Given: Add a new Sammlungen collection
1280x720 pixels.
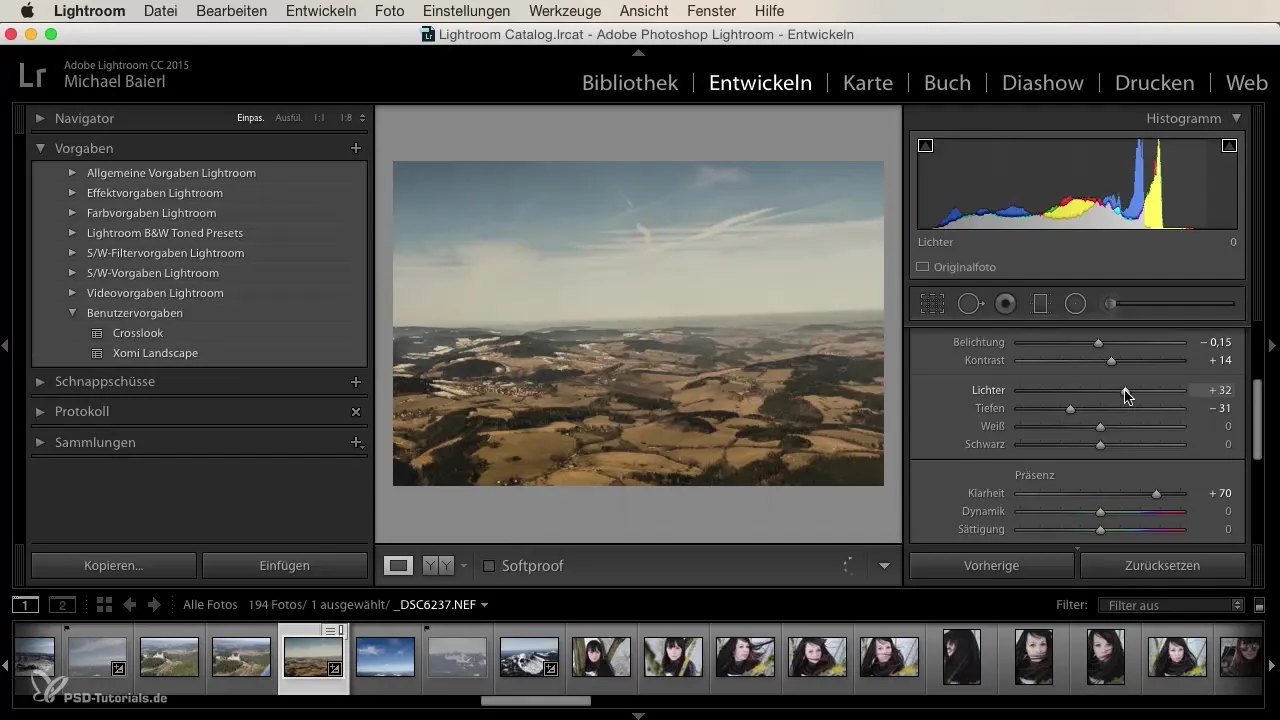Looking at the screenshot, I should pos(355,442).
